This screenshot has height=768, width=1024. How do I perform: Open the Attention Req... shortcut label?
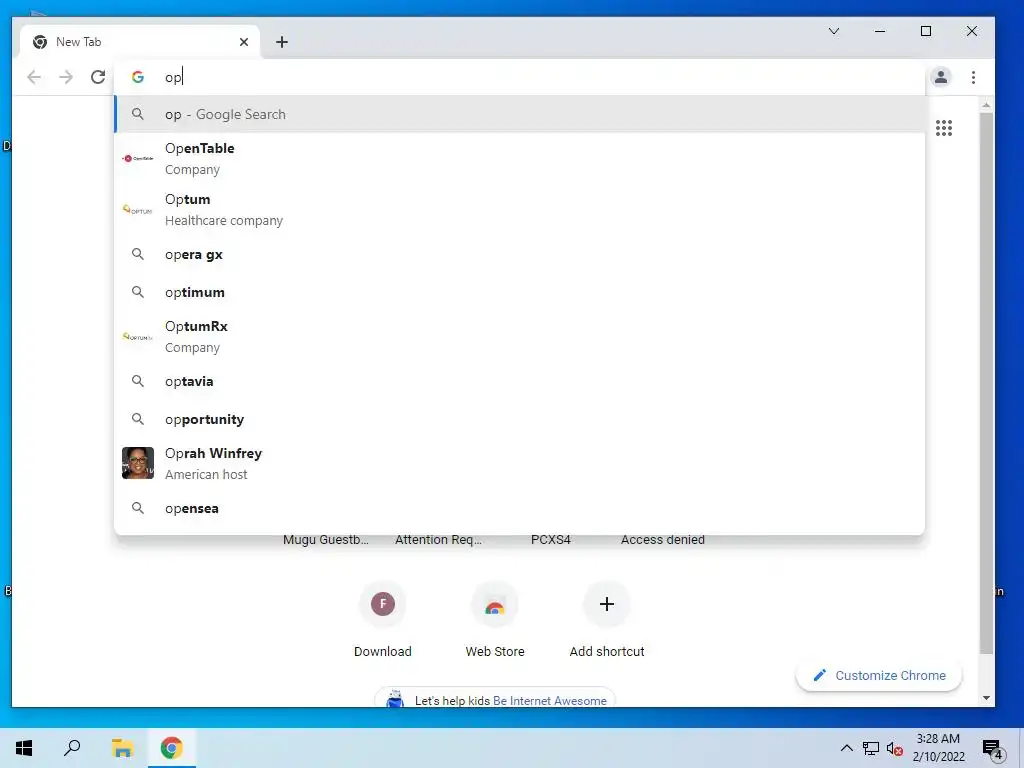tap(438, 540)
